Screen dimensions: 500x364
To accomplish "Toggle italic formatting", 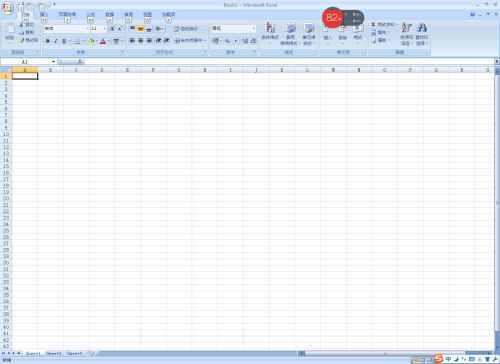I will [56, 41].
